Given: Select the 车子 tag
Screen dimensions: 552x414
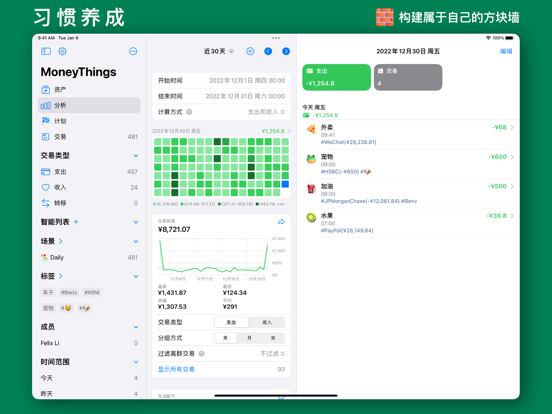Looking at the screenshot, I should coord(48,293).
